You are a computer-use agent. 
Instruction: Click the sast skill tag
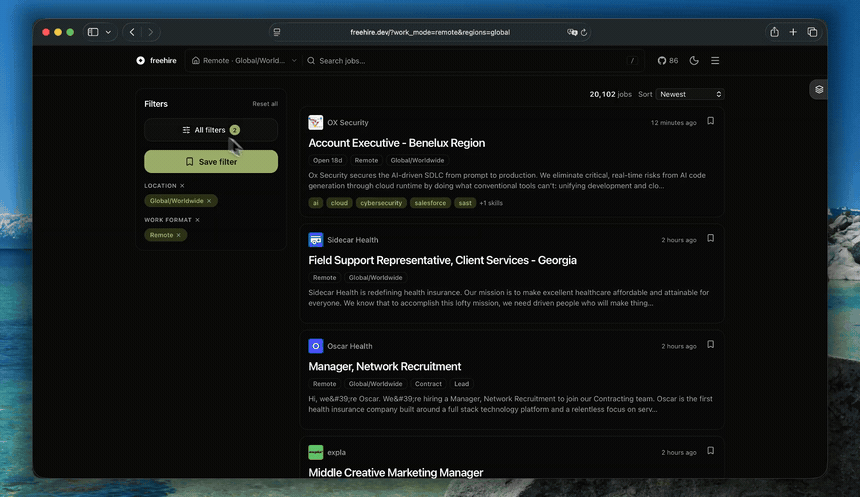click(x=465, y=203)
